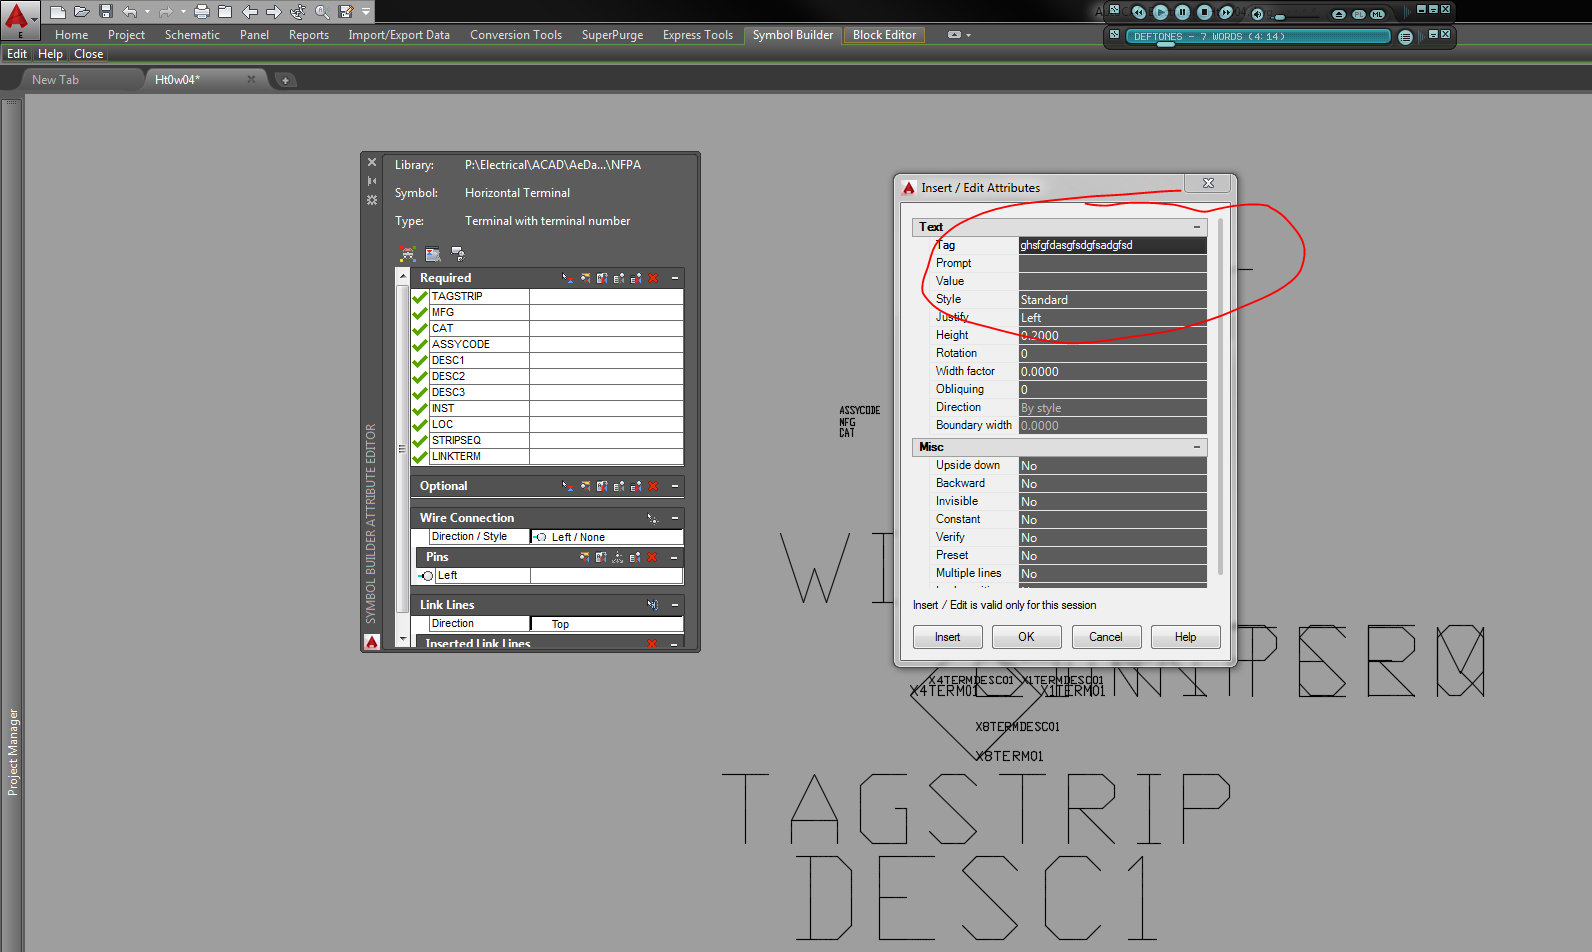Toggle the Backward value No
Screen dimensions: 1592x952
tap(1112, 484)
